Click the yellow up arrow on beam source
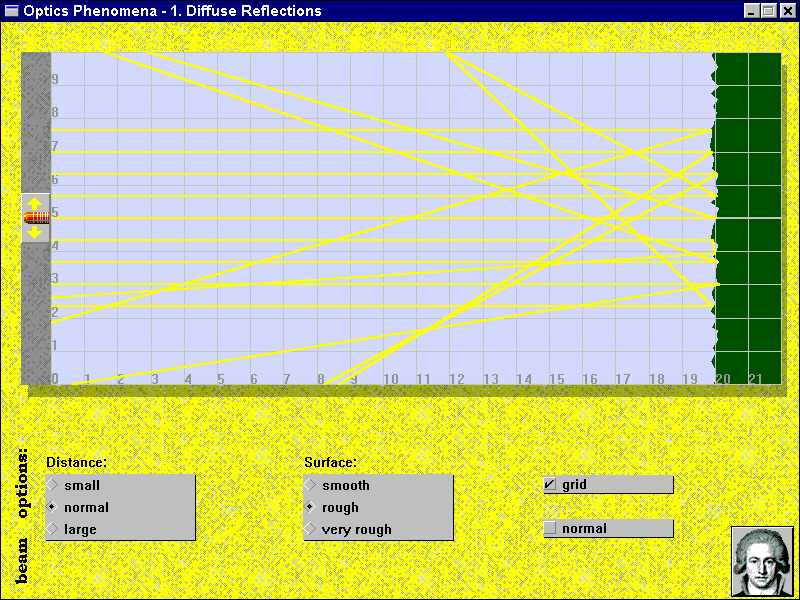 click(35, 203)
